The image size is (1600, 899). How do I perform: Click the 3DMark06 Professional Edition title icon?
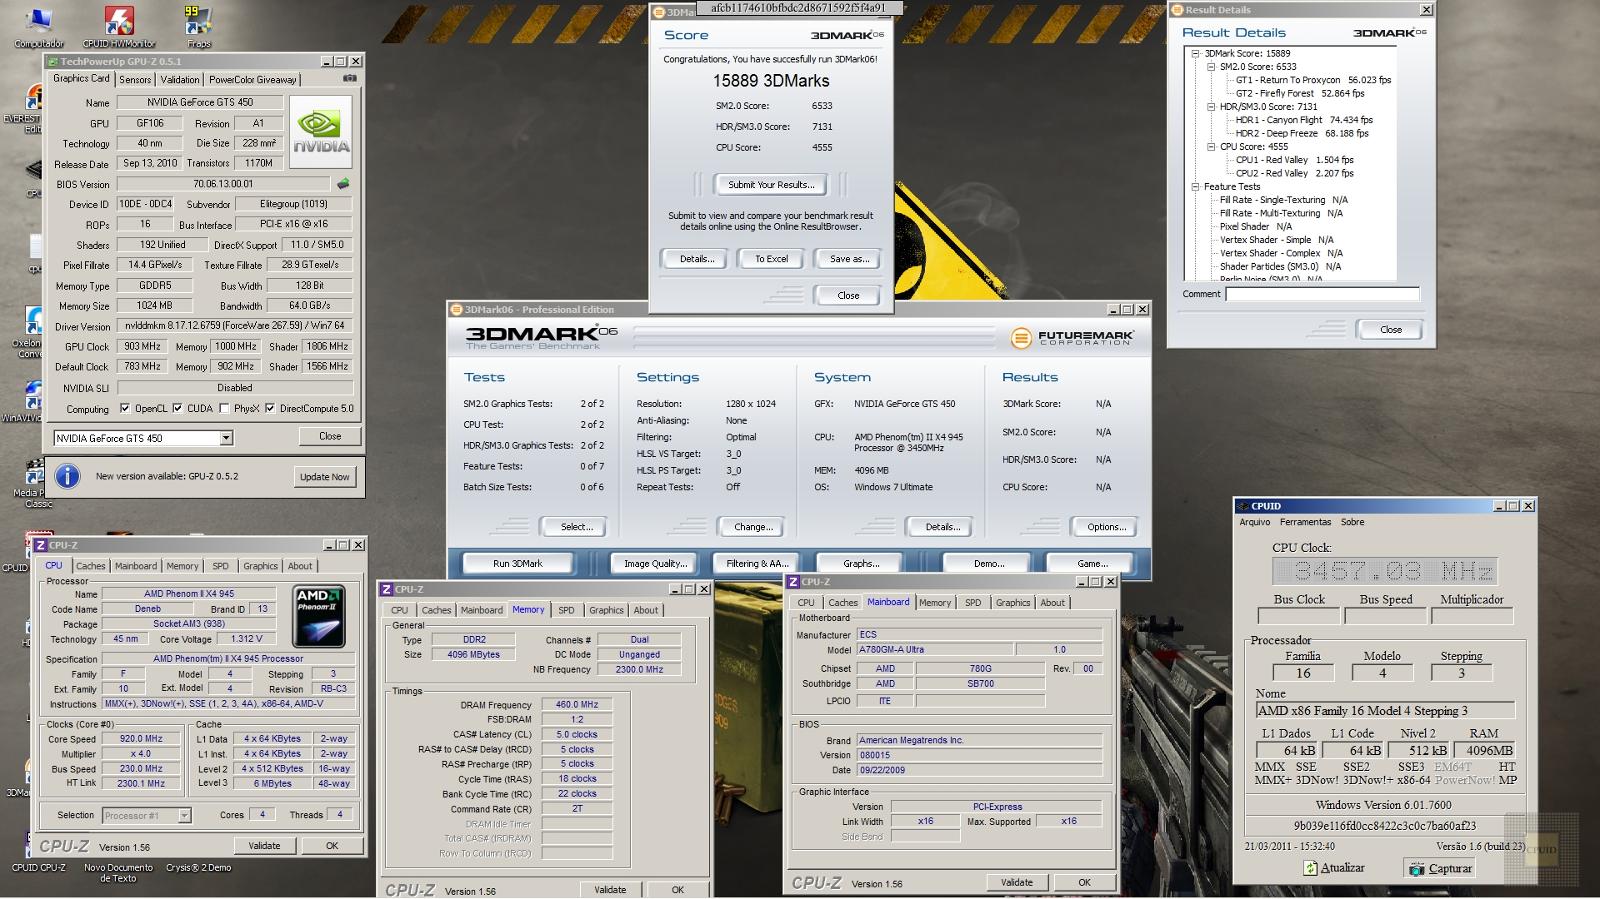pos(456,309)
